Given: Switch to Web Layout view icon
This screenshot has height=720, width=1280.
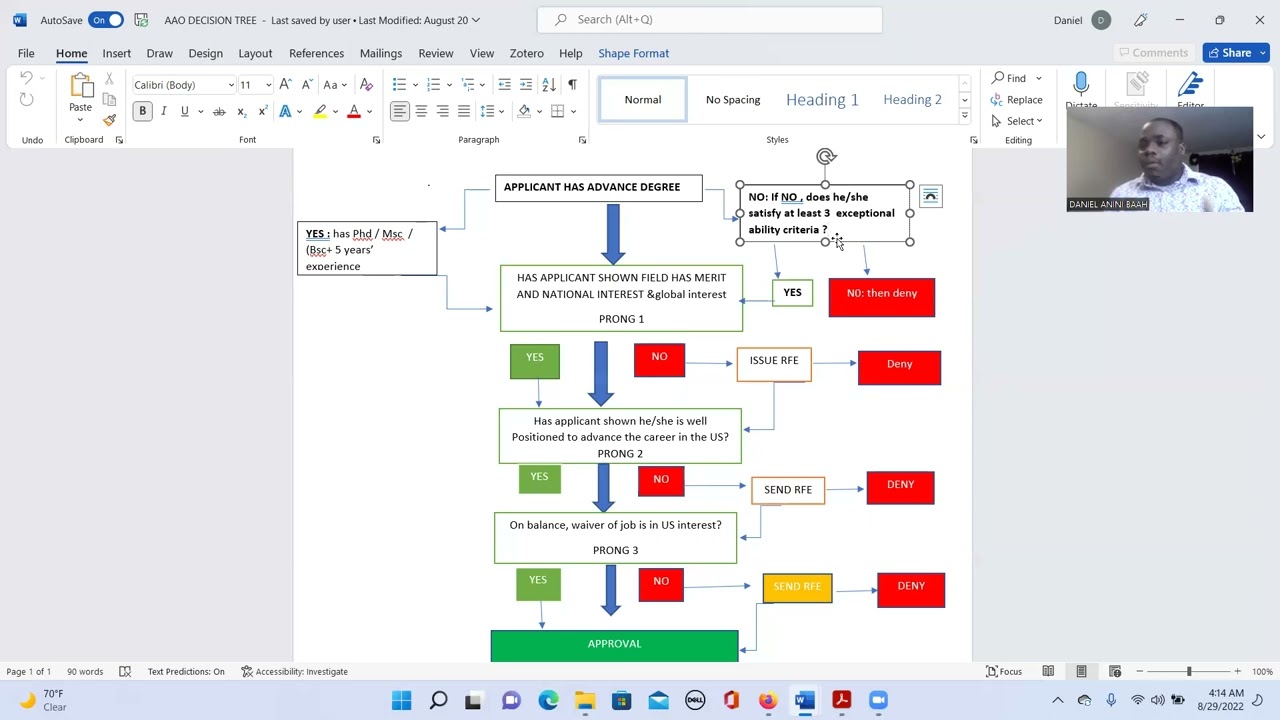Looking at the screenshot, I should click(1115, 671).
